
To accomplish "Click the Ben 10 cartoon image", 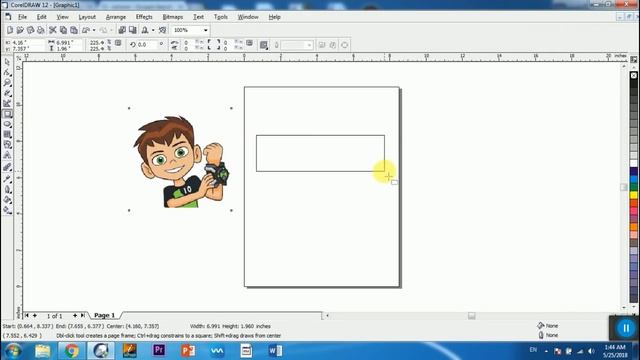I will coord(182,162).
